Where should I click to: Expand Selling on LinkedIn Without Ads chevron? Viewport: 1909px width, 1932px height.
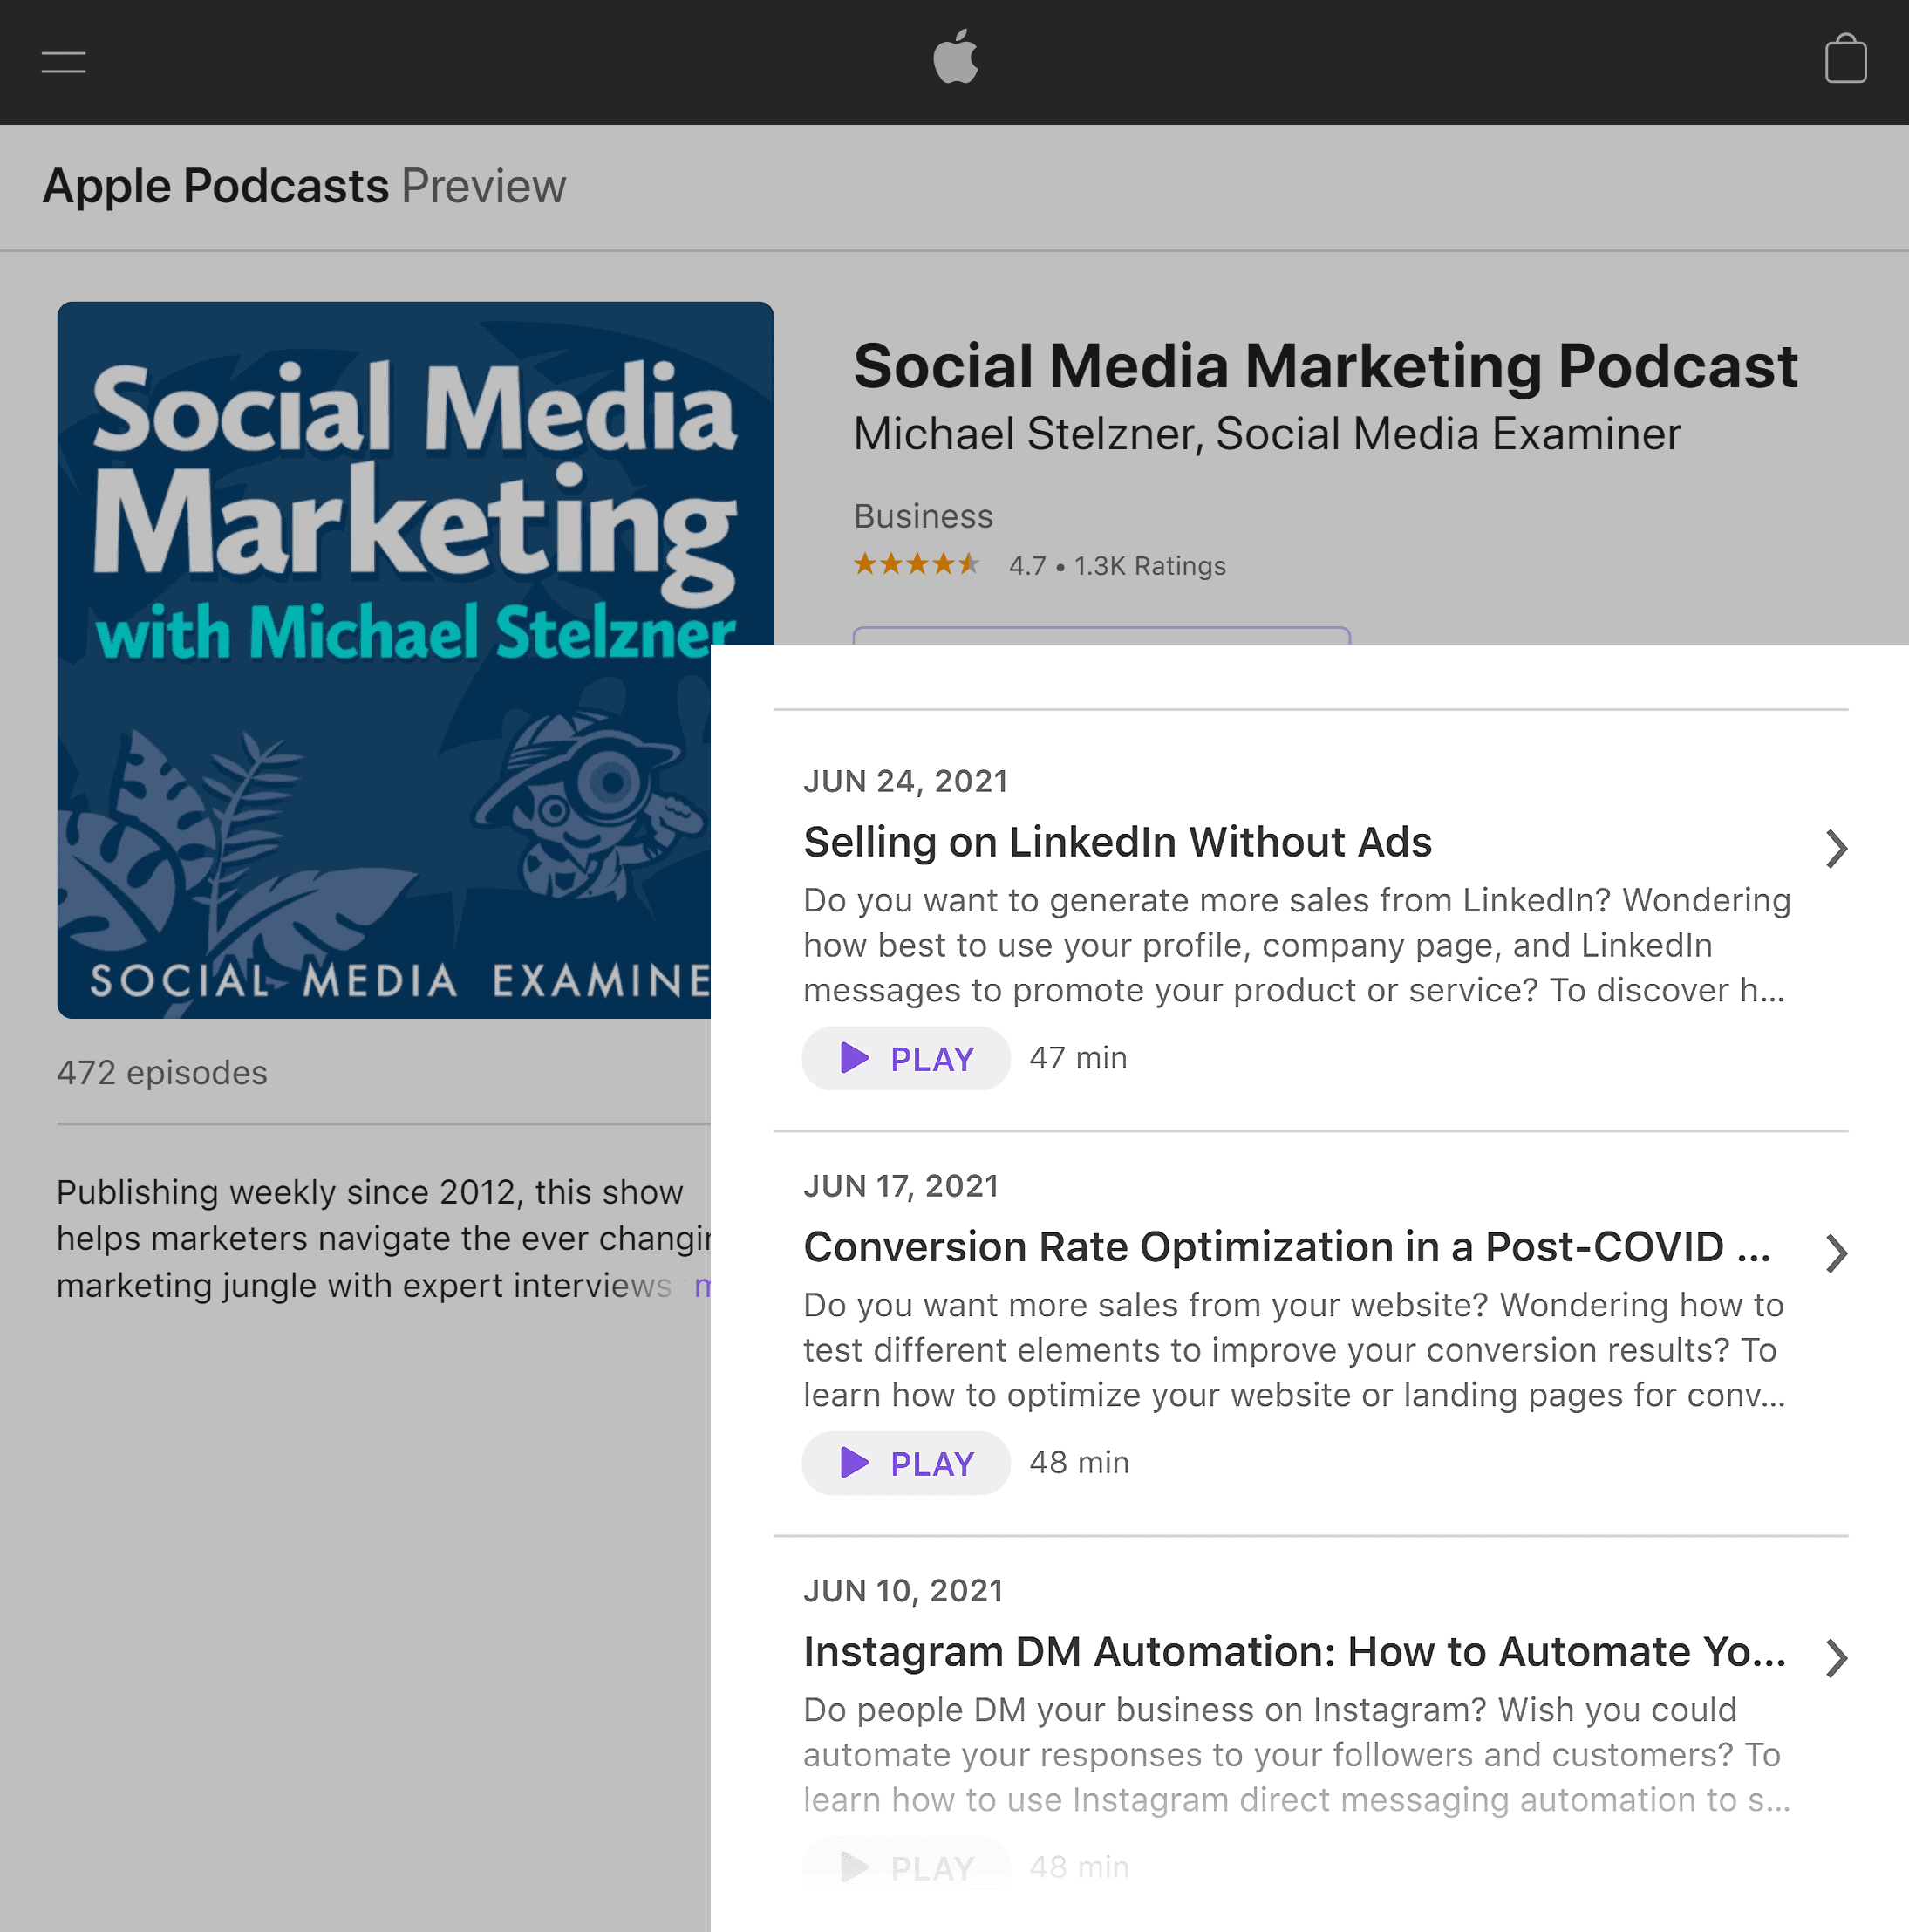(x=1835, y=848)
